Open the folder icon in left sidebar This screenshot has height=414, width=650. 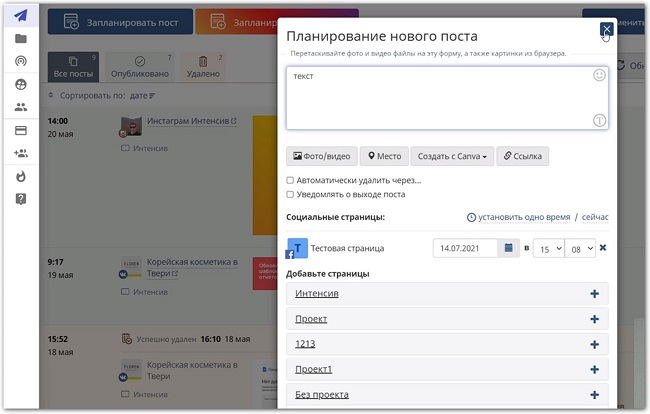click(20, 38)
